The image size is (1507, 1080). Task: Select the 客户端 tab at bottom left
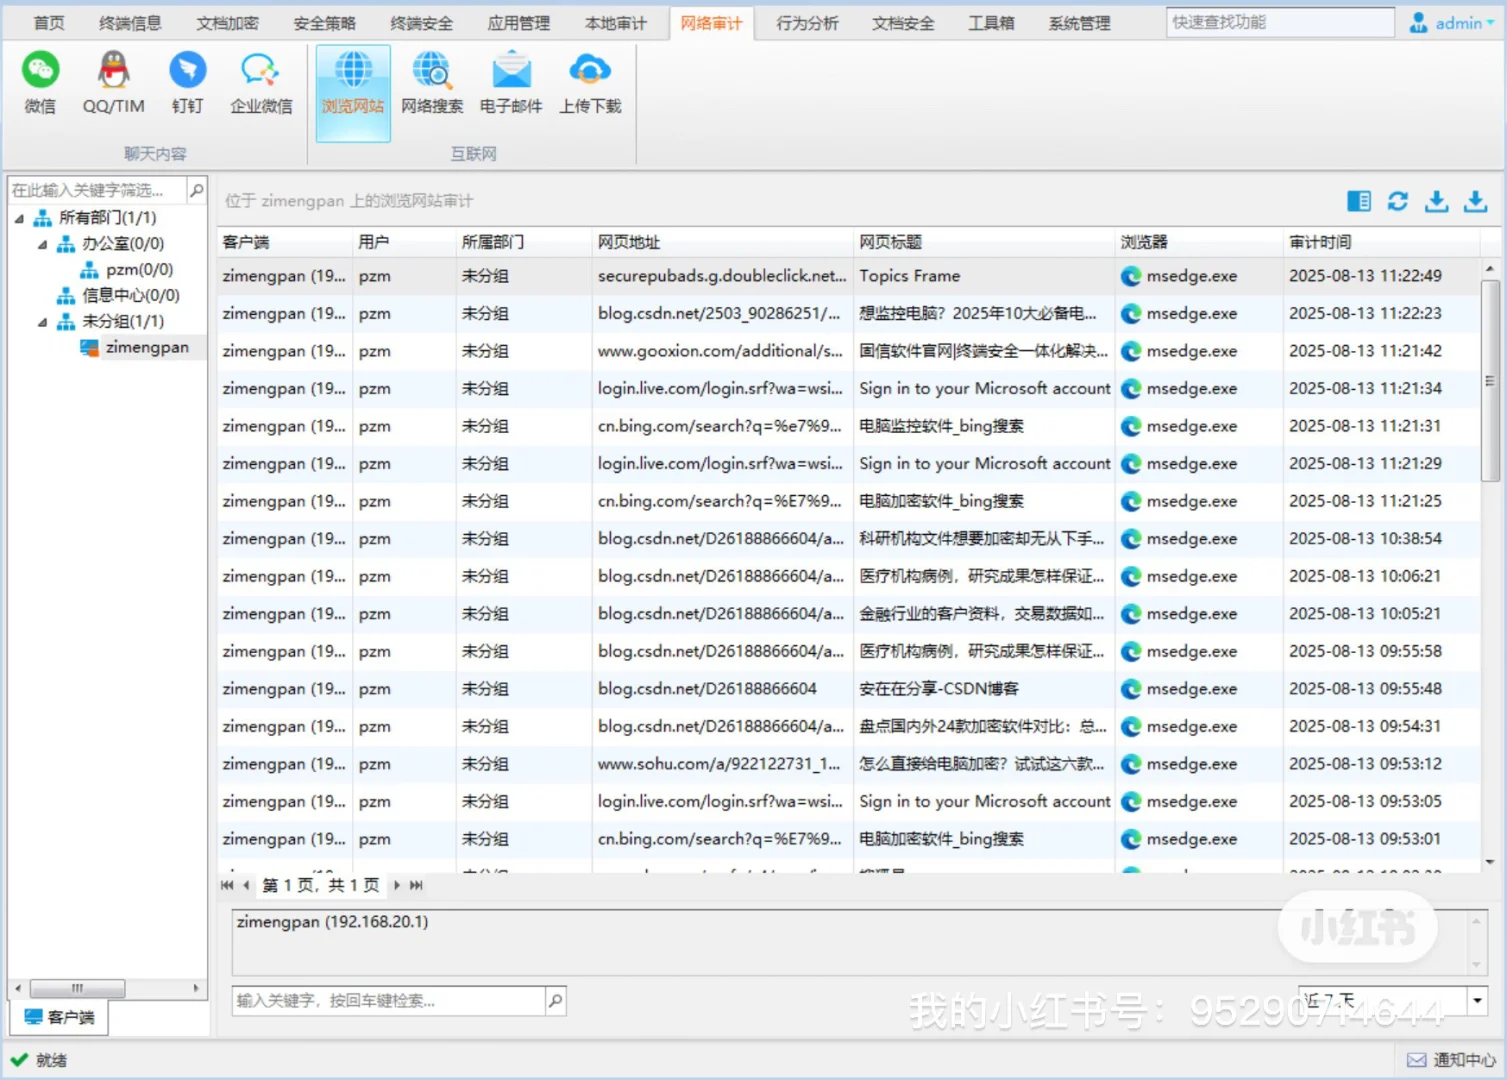point(59,1017)
